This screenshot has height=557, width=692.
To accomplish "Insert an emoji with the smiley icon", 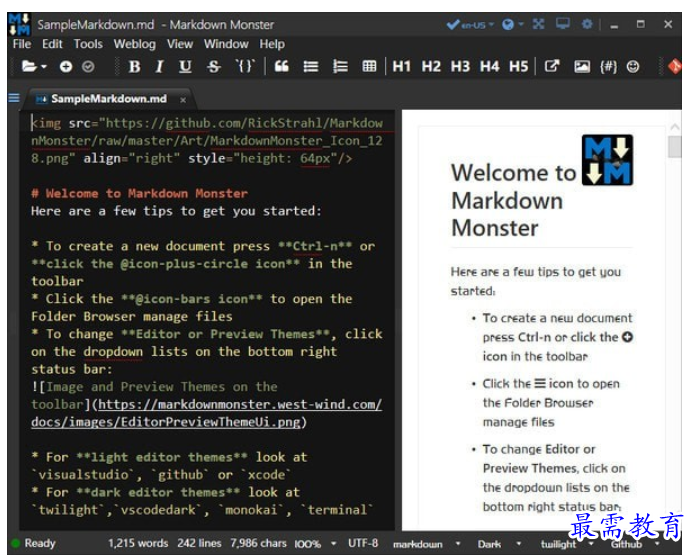I will [x=633, y=67].
